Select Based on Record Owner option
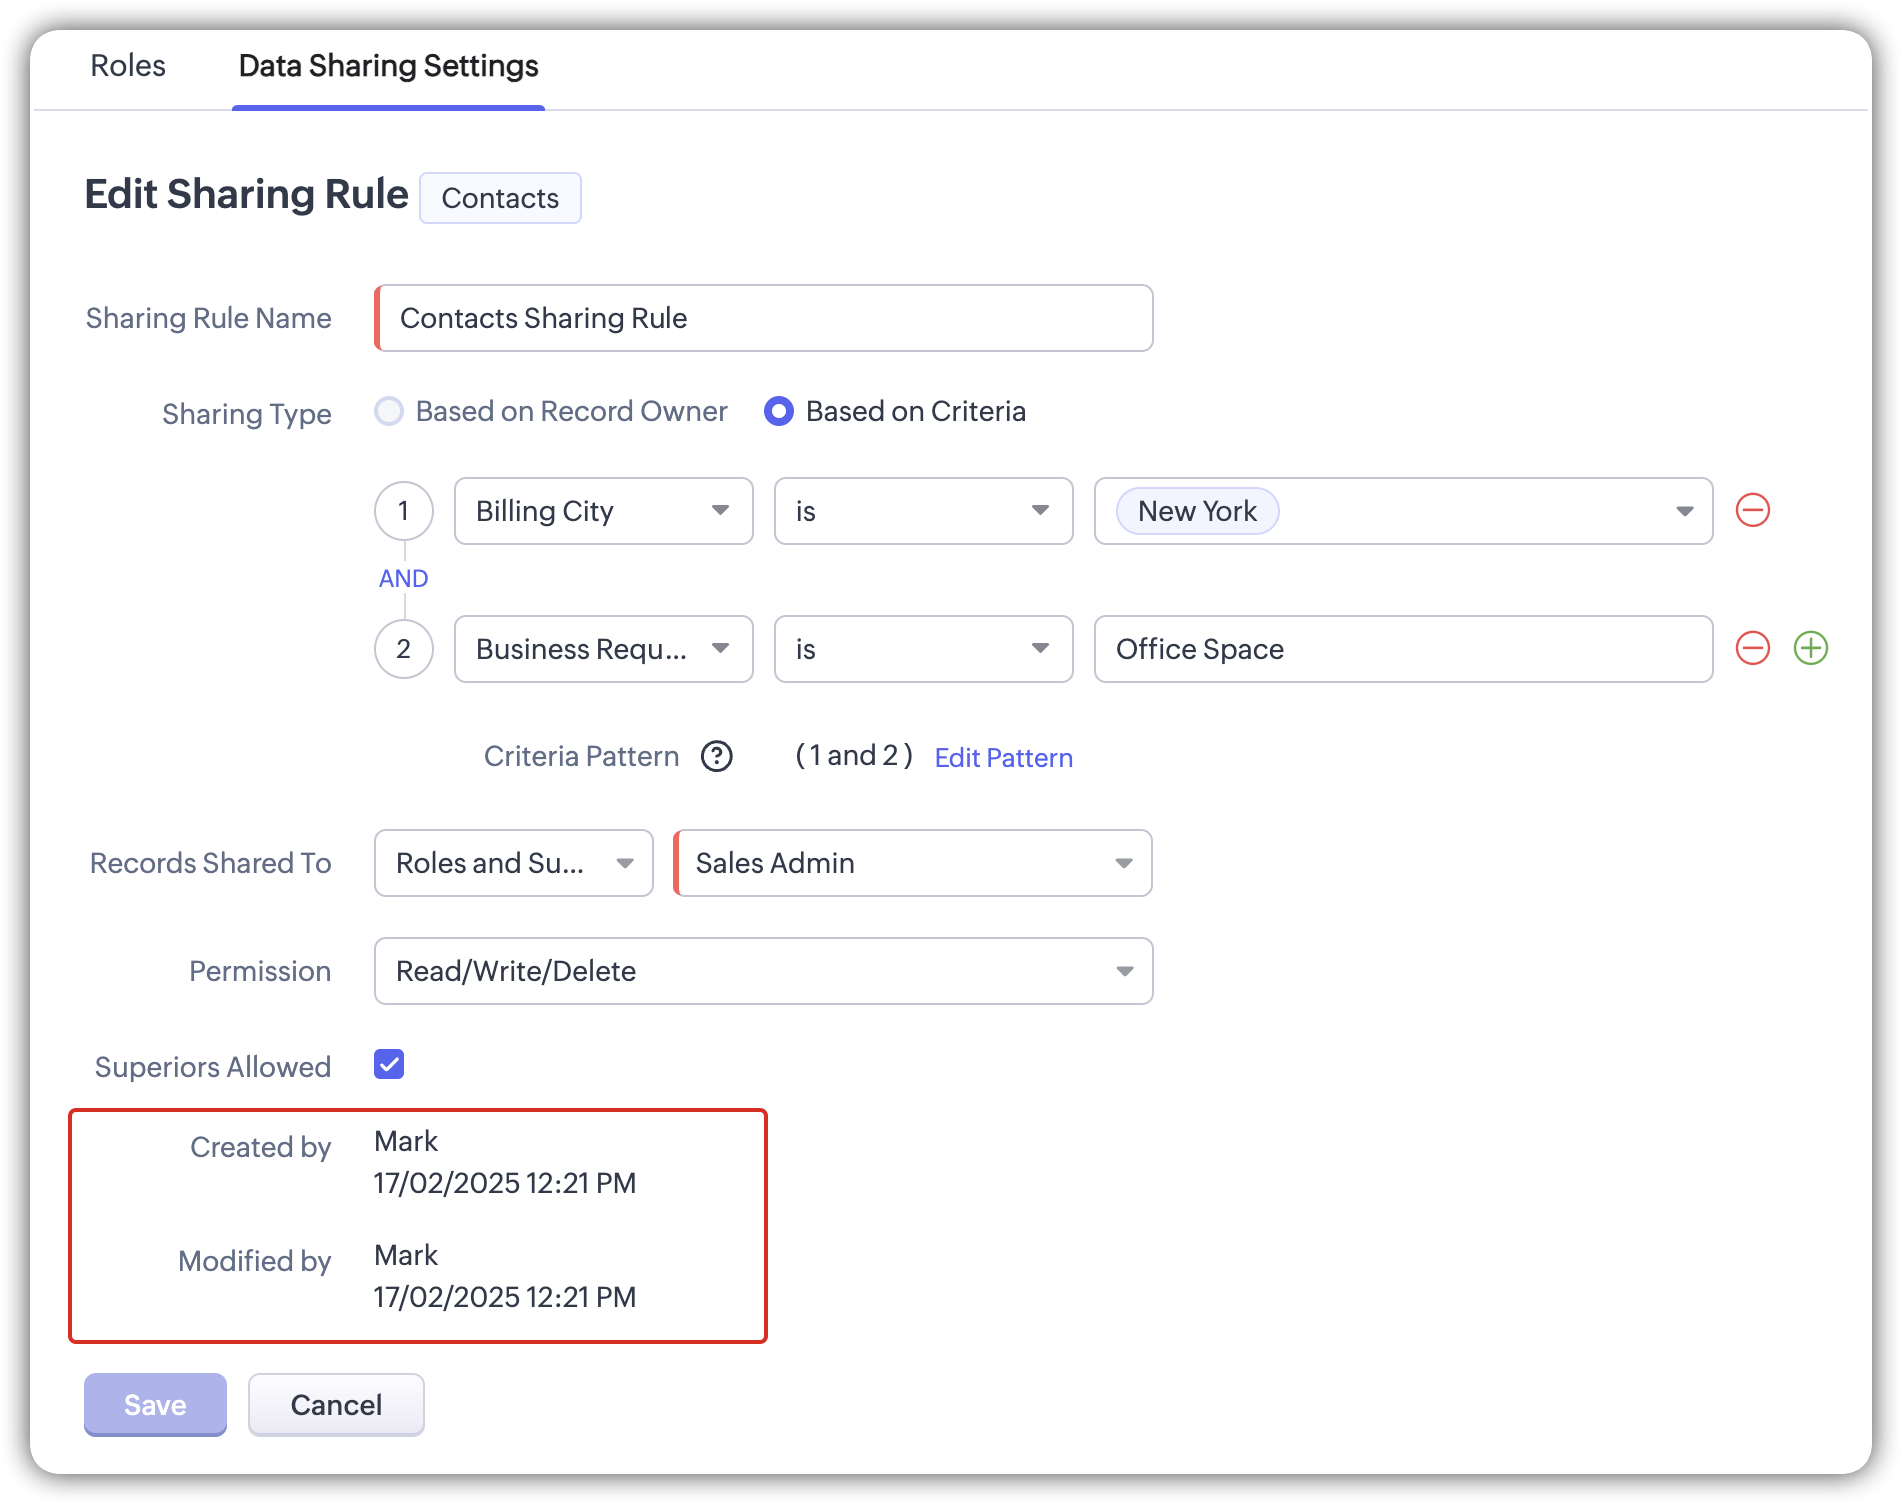Screen dimensions: 1902x1504 coord(389,411)
